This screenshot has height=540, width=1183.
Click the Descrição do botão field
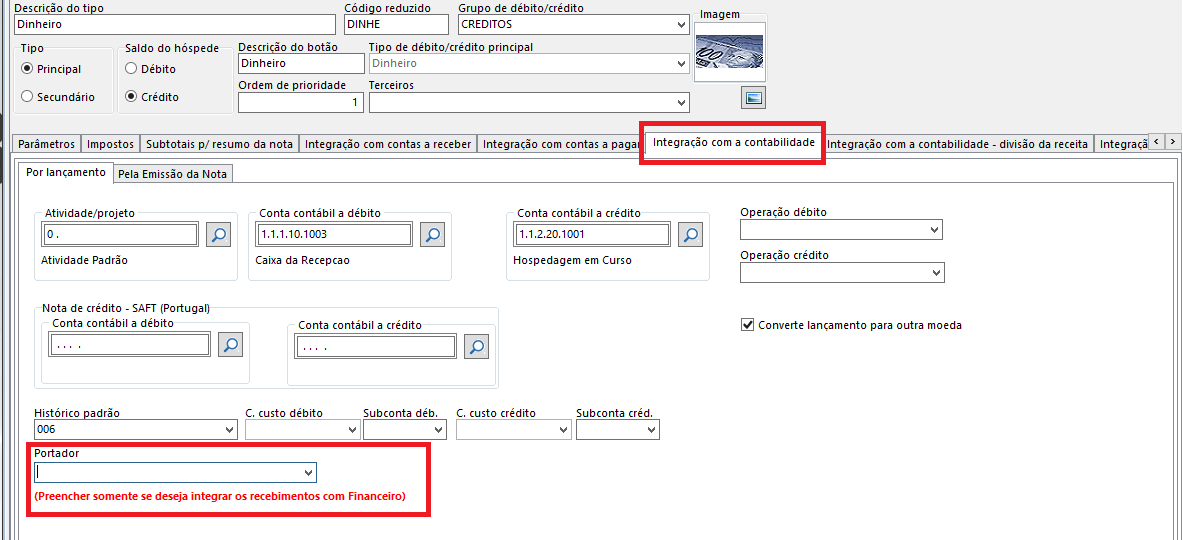301,63
